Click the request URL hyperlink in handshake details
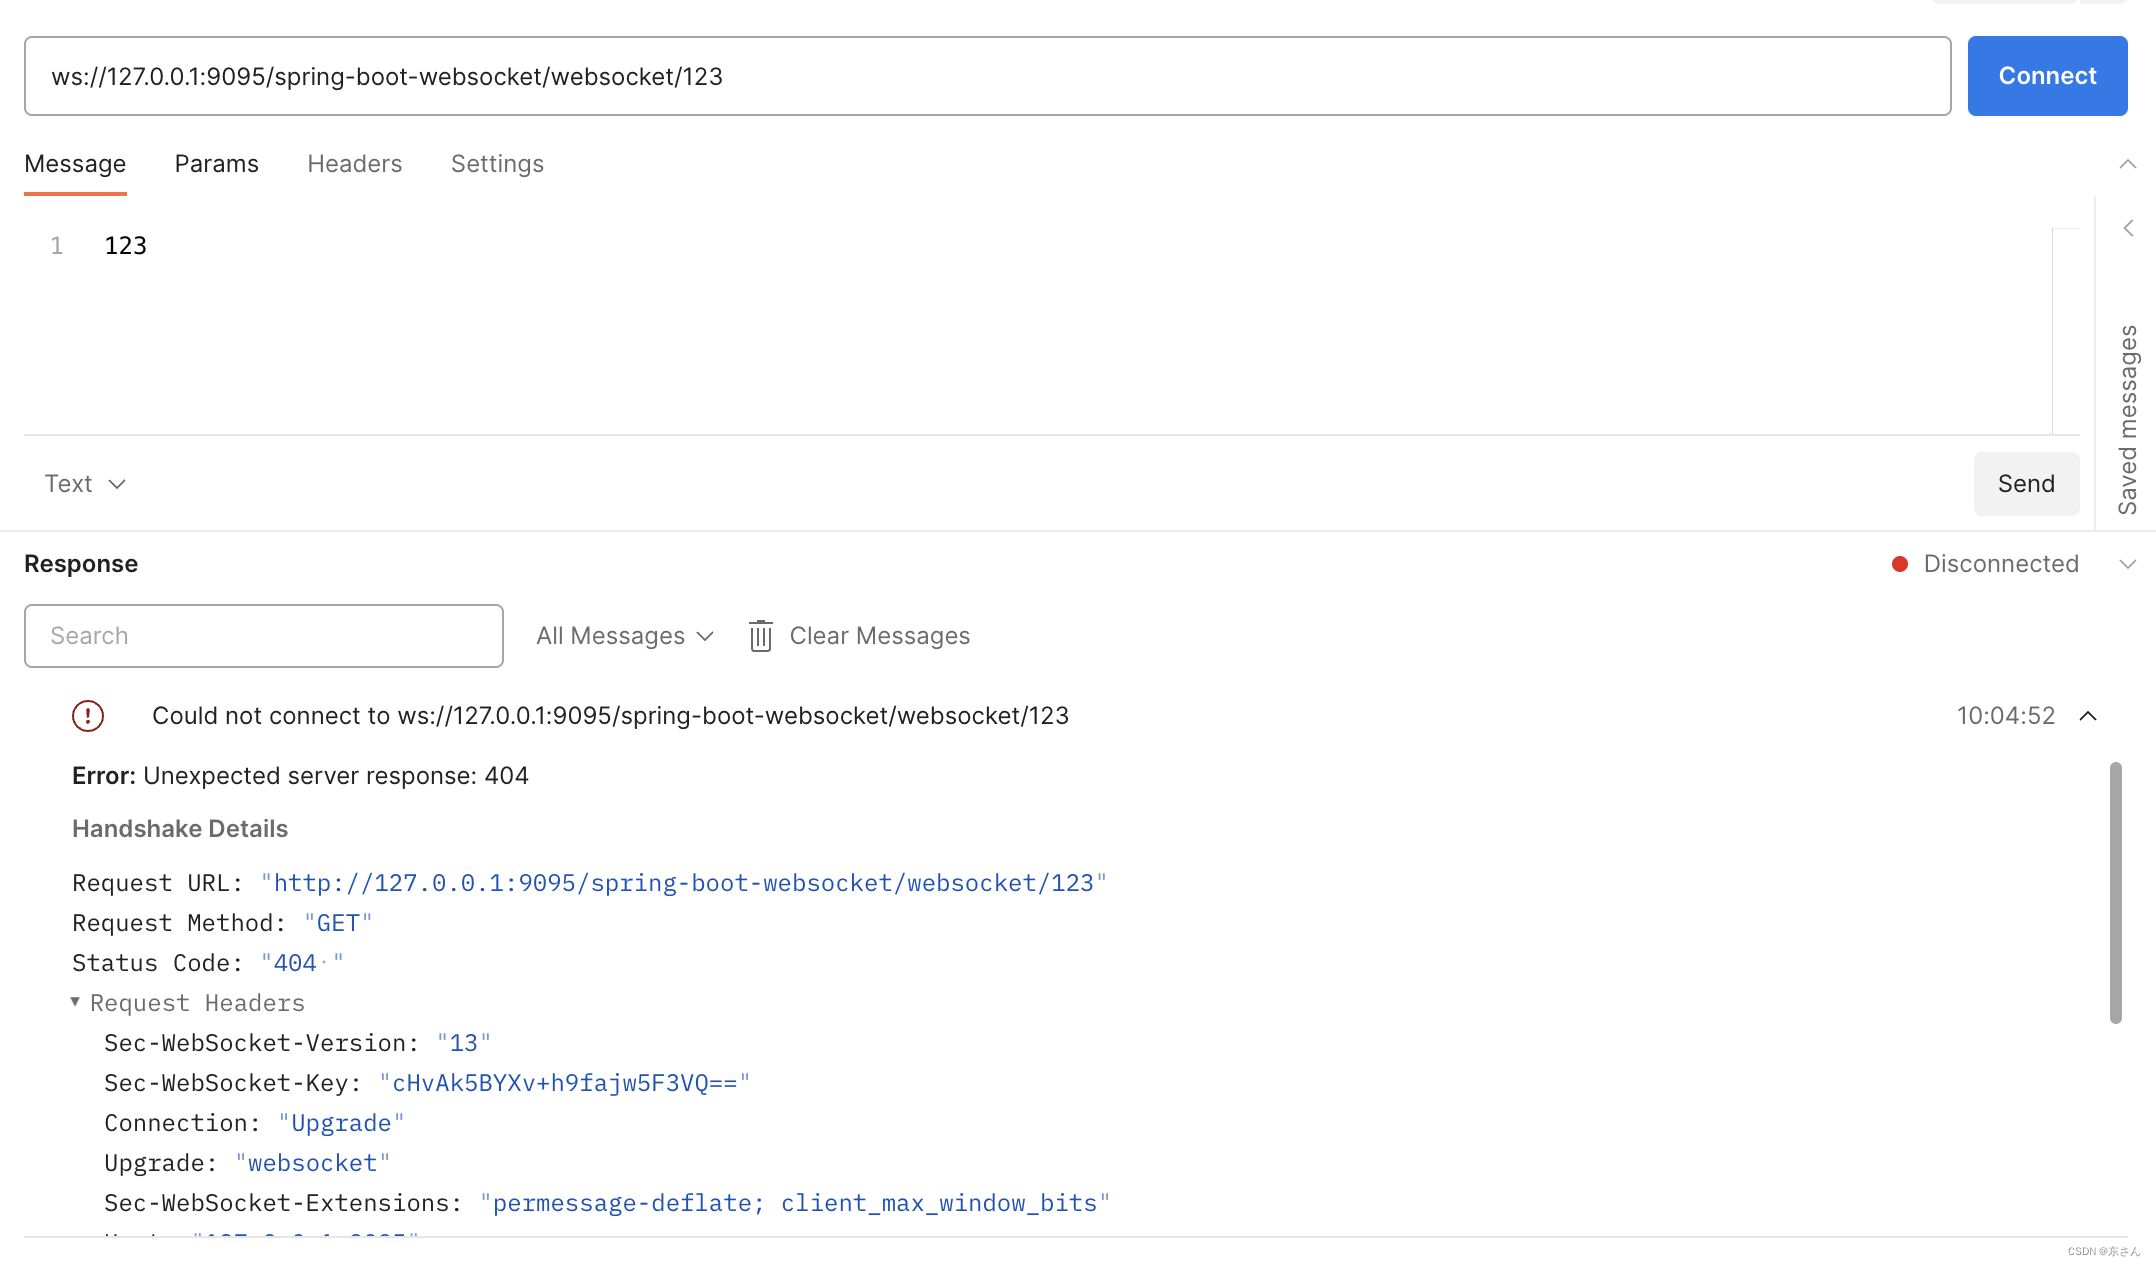Image resolution: width=2156 pixels, height=1266 pixels. point(681,882)
